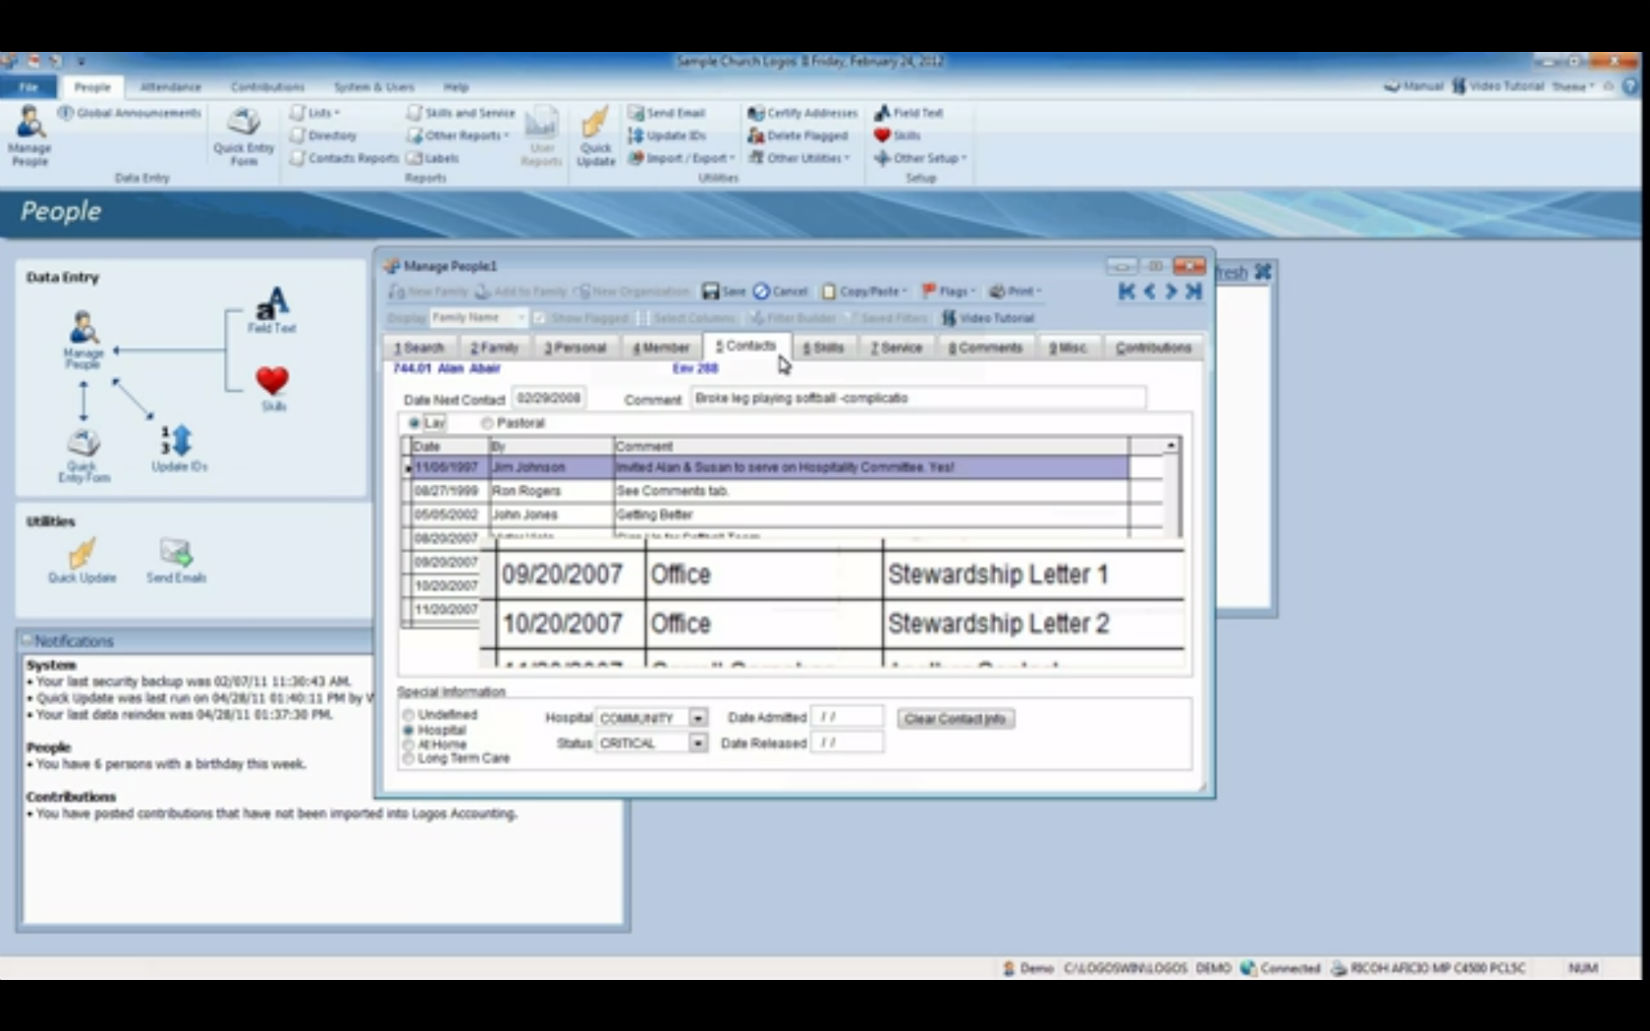The height and width of the screenshot is (1031, 1650).
Task: Launch Quick Entry Form from the ribbon
Action: (243, 136)
